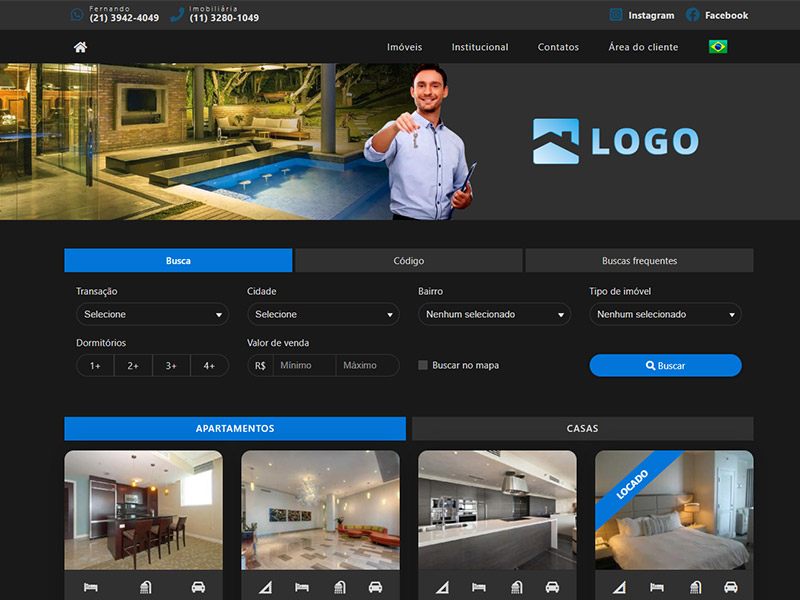Viewport: 800px width, 600px height.
Task: Open the modern kitchen apartment photo
Action: 497,510
